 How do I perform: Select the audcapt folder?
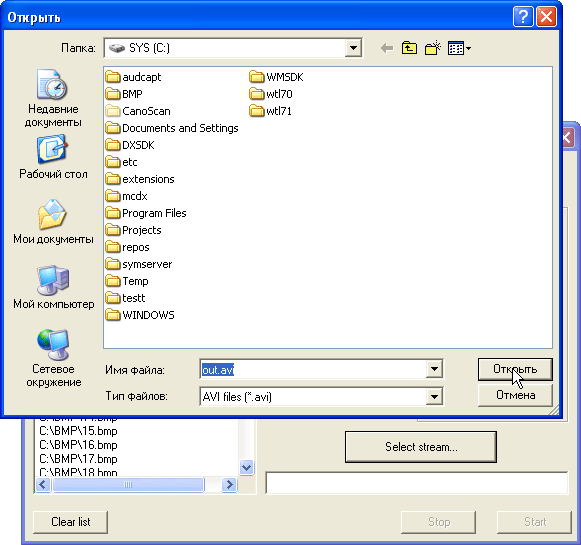click(133, 77)
